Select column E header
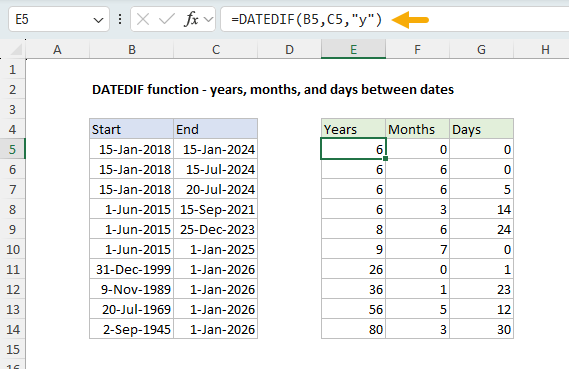This screenshot has width=569, height=369. coord(353,49)
